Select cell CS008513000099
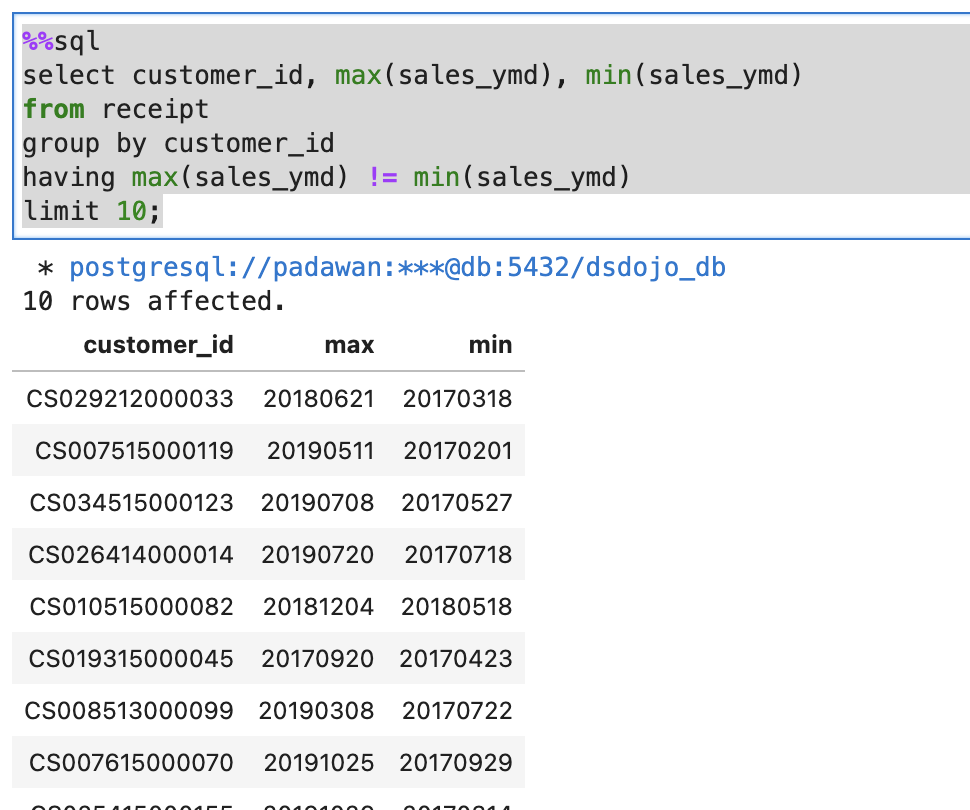Screen dimensions: 970x810 (129, 710)
